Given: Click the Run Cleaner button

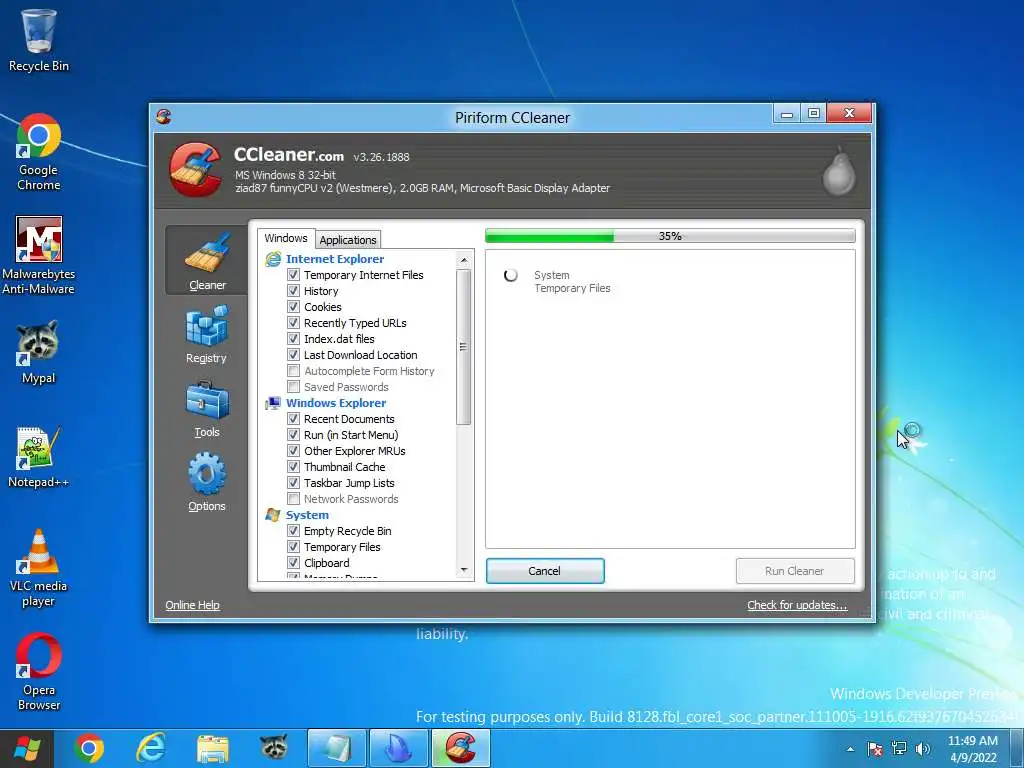Looking at the screenshot, I should point(795,571).
